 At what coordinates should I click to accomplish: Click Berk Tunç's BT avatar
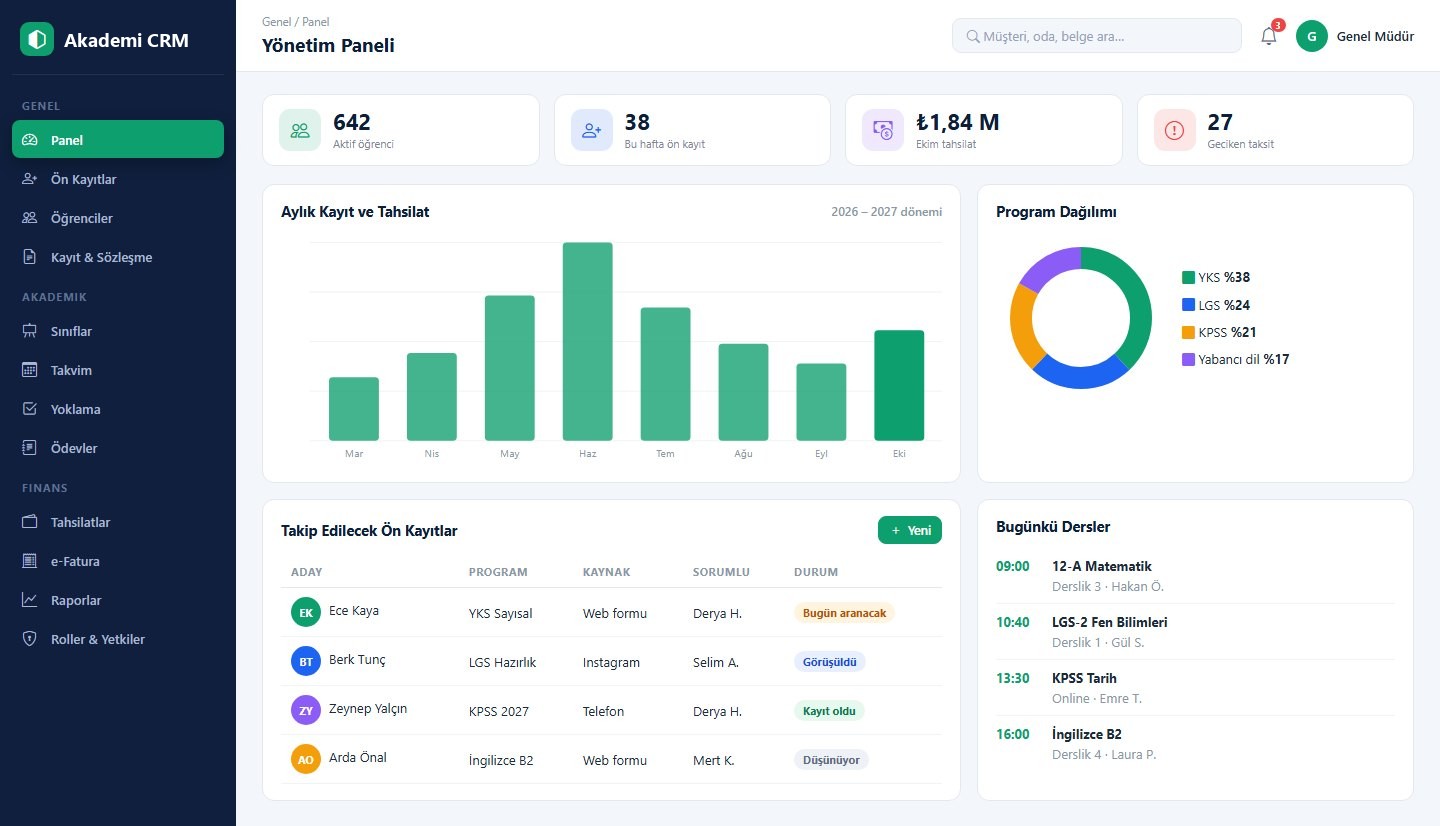click(x=306, y=661)
